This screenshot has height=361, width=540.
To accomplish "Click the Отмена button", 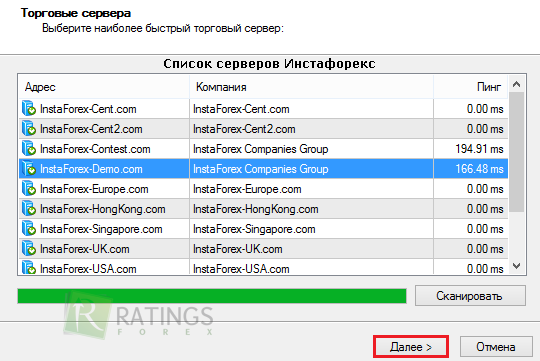I will [x=496, y=347].
